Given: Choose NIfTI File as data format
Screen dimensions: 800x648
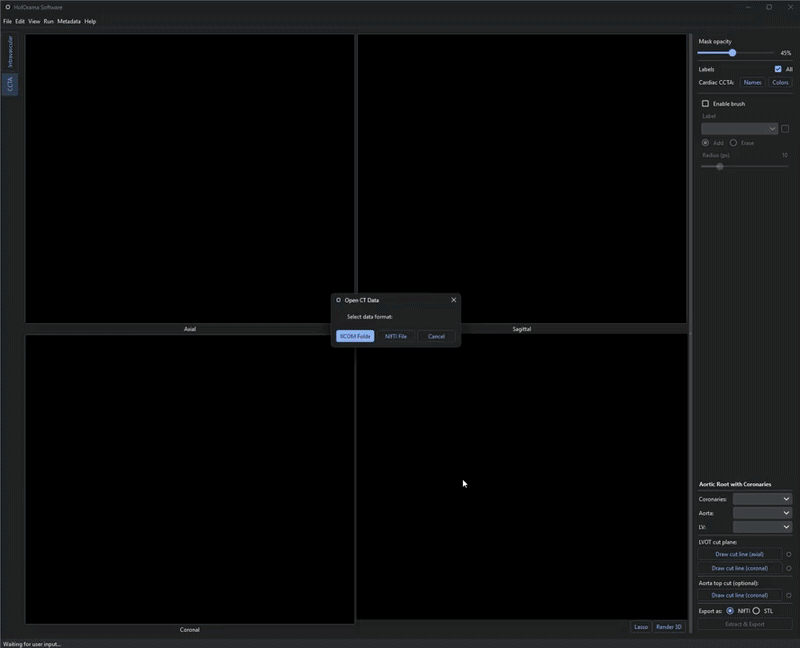Looking at the screenshot, I should (x=396, y=336).
